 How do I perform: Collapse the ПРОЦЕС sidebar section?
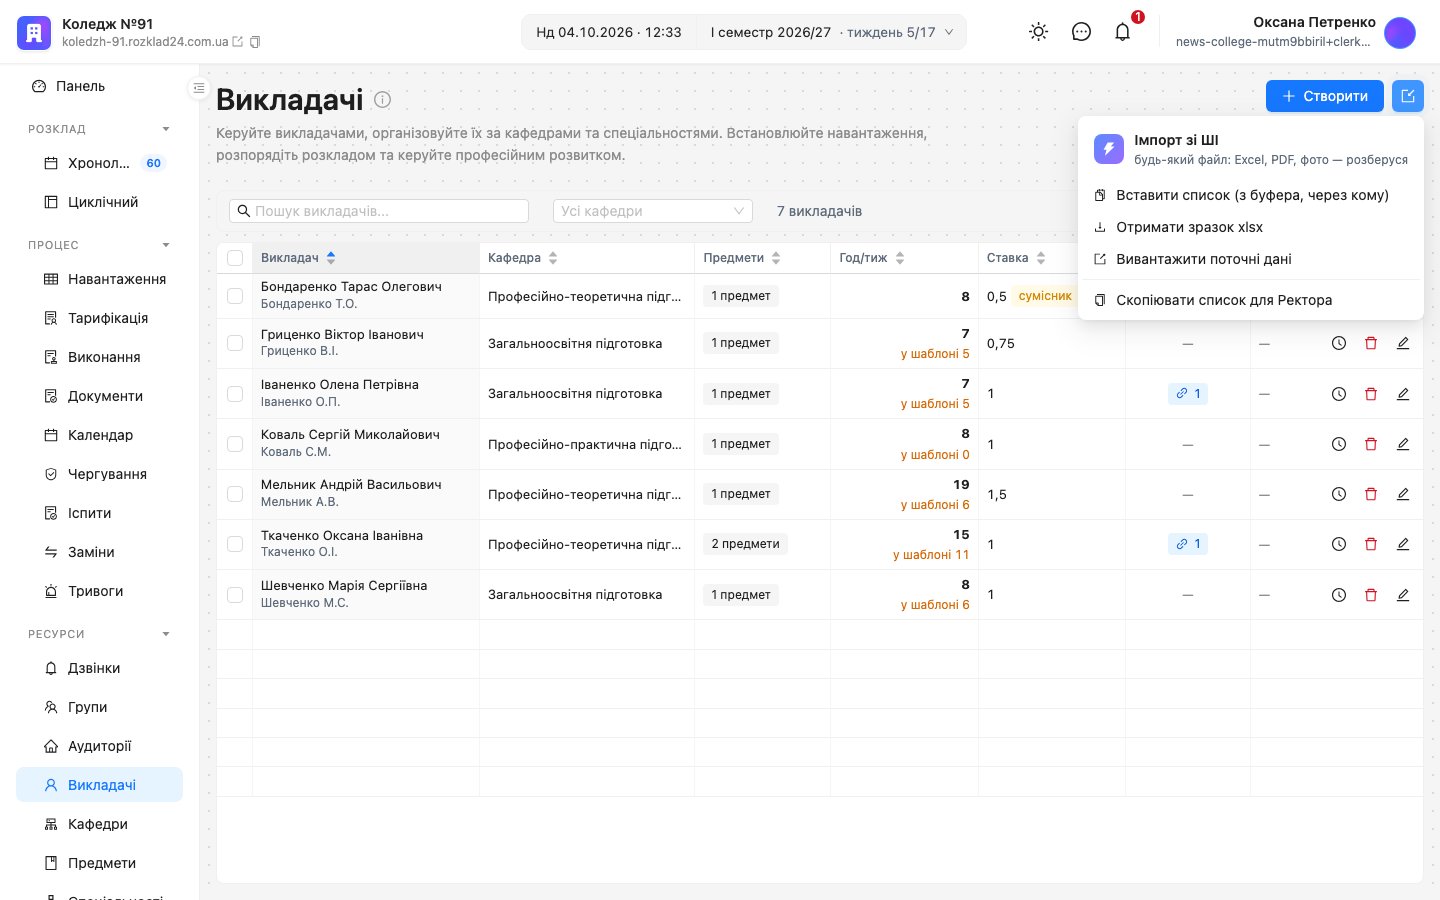pos(166,245)
